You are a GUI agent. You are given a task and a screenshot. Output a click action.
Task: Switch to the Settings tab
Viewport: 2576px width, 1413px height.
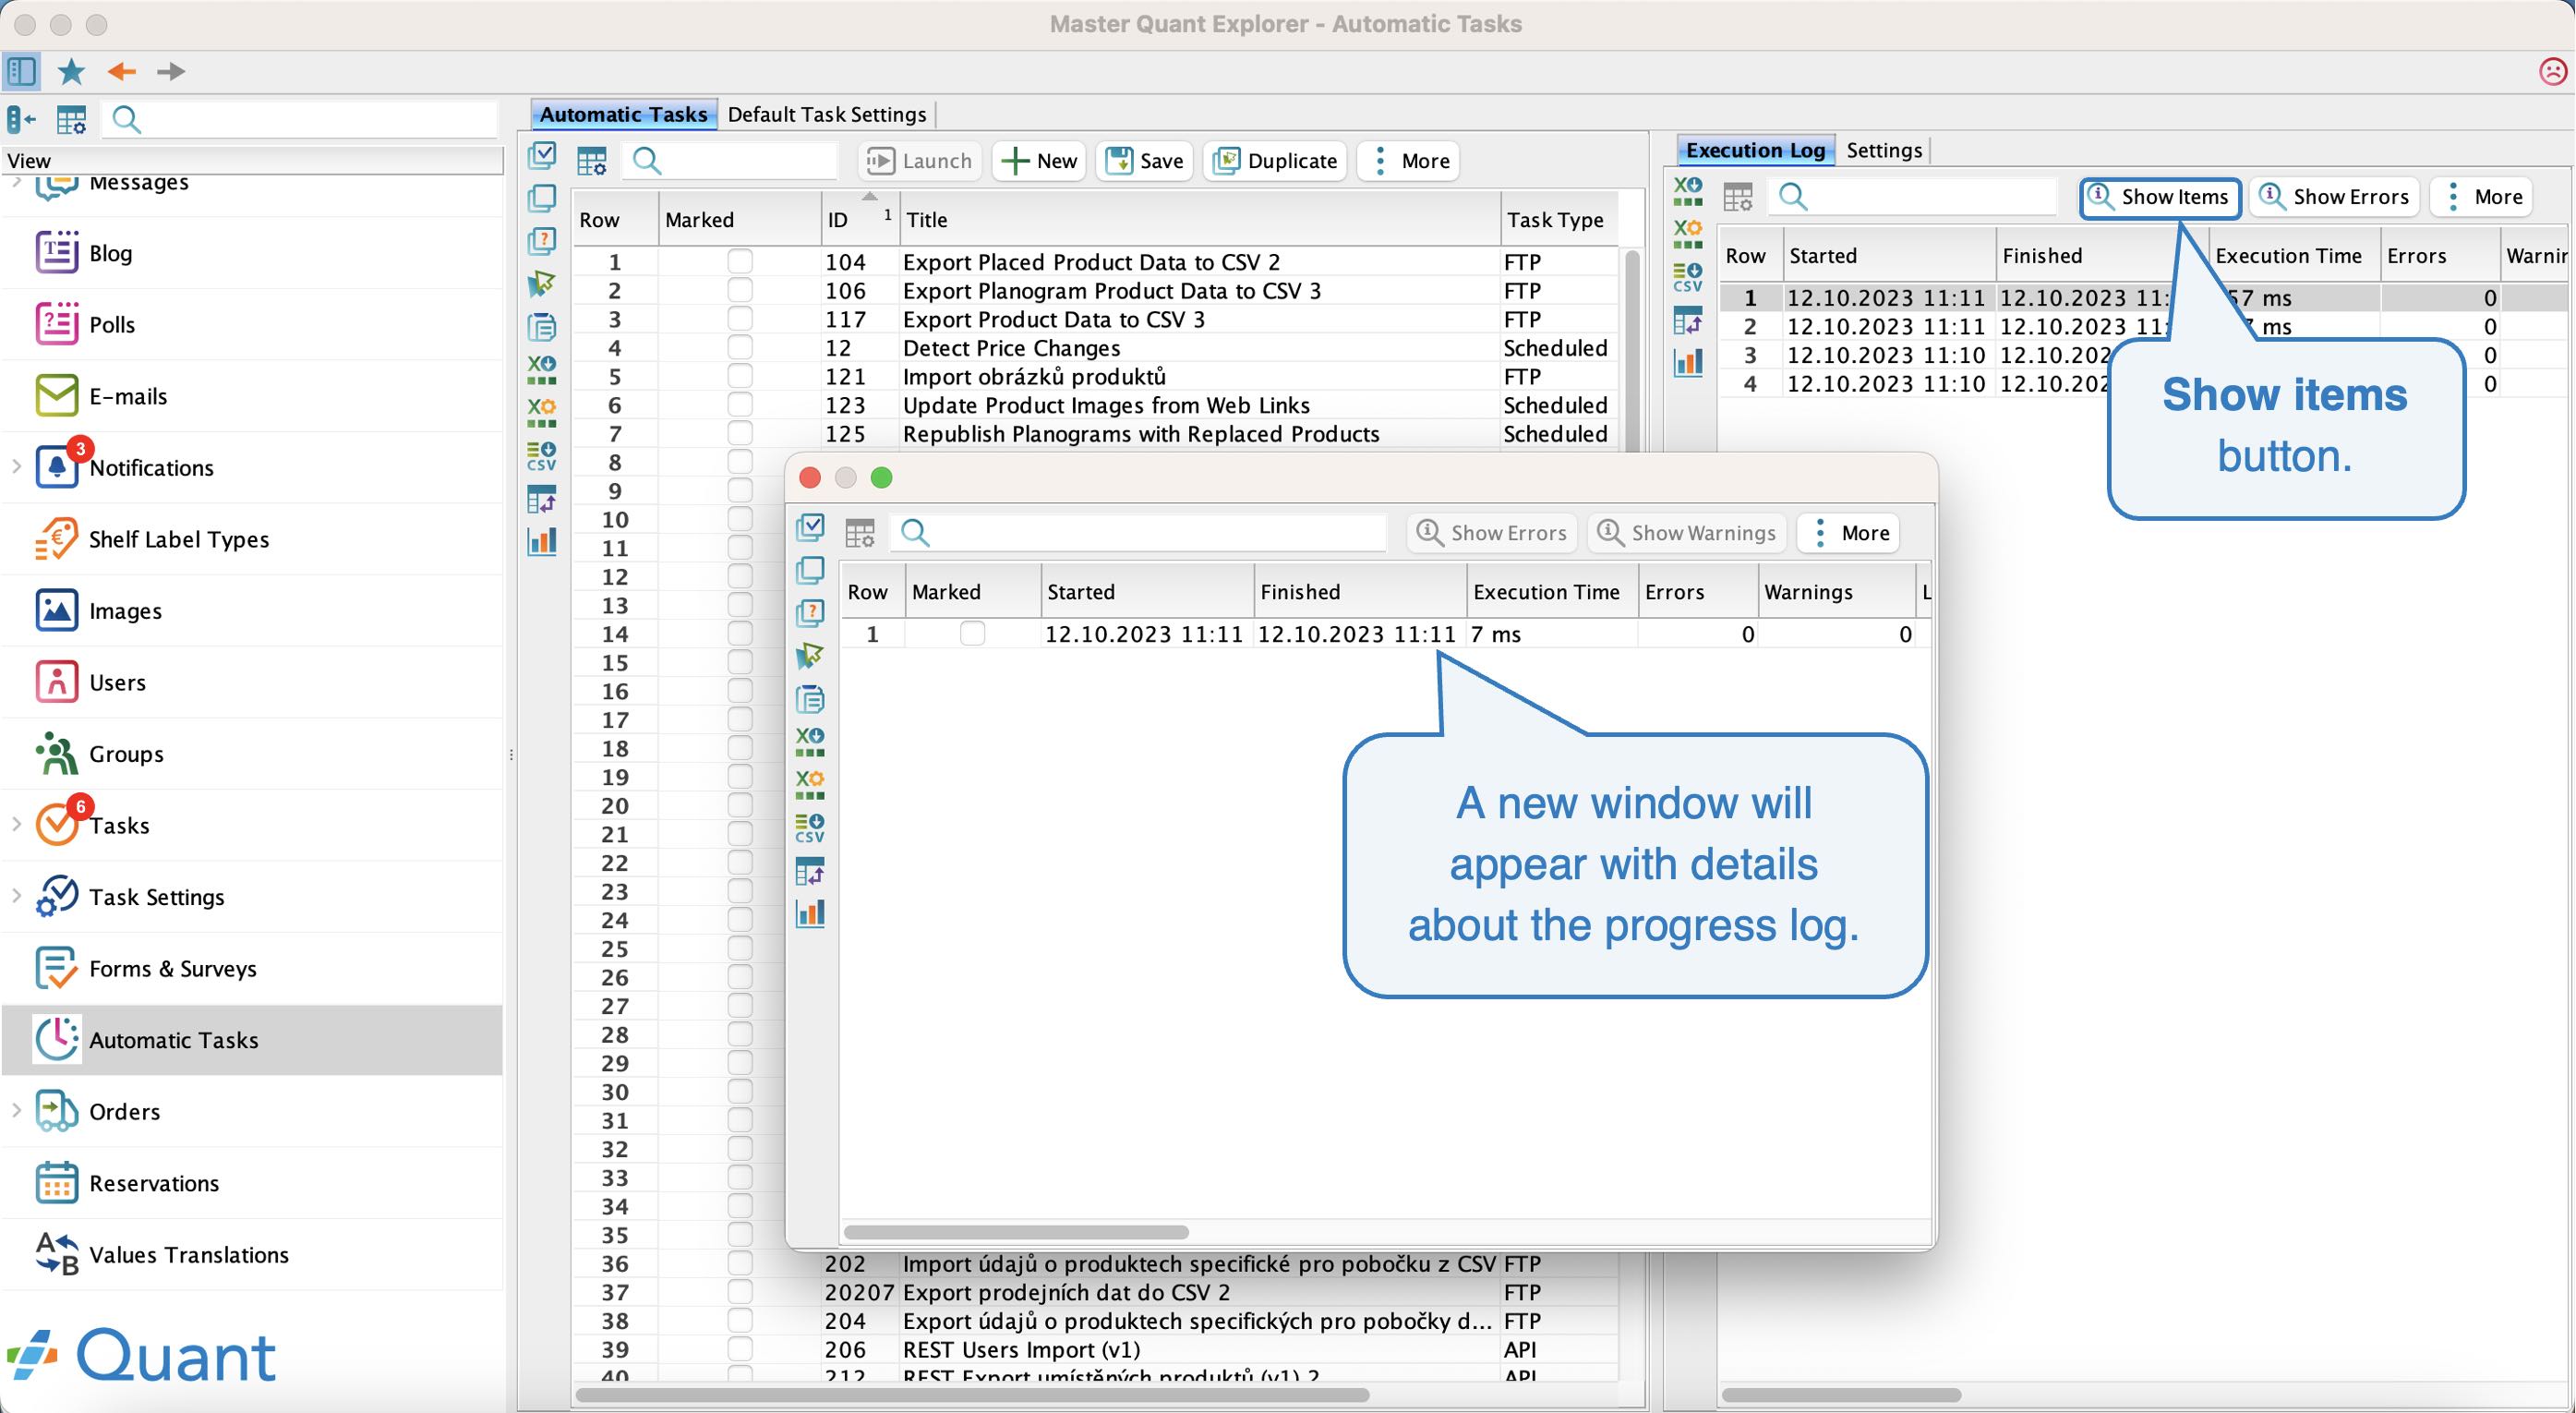[1884, 150]
